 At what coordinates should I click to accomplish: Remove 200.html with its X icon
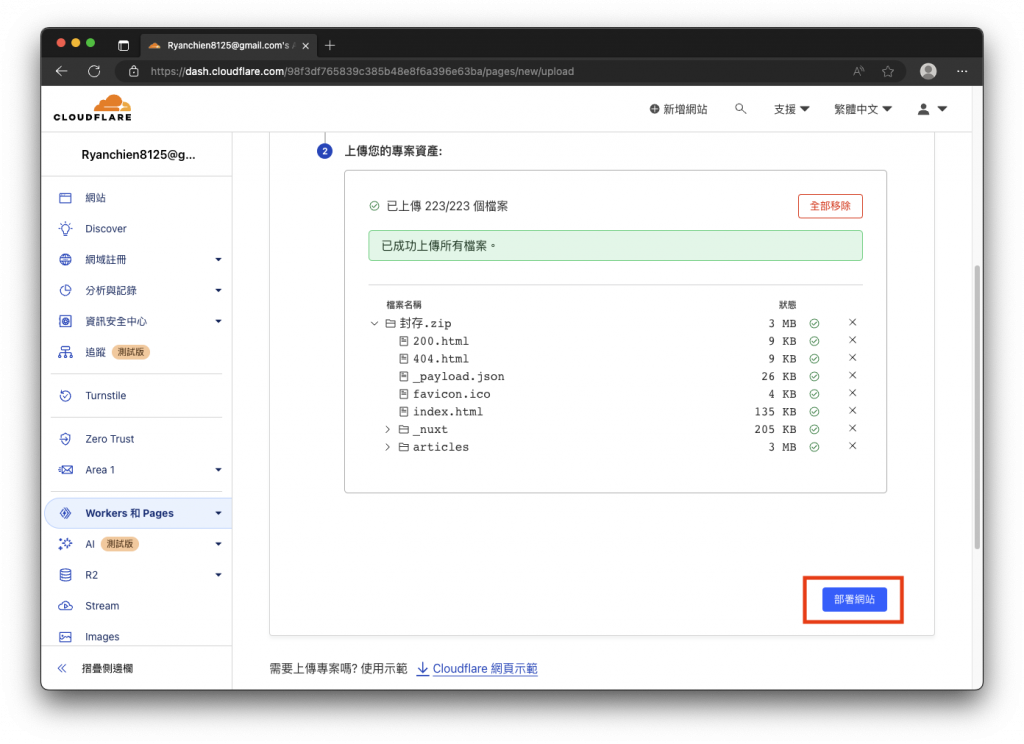[852, 340]
